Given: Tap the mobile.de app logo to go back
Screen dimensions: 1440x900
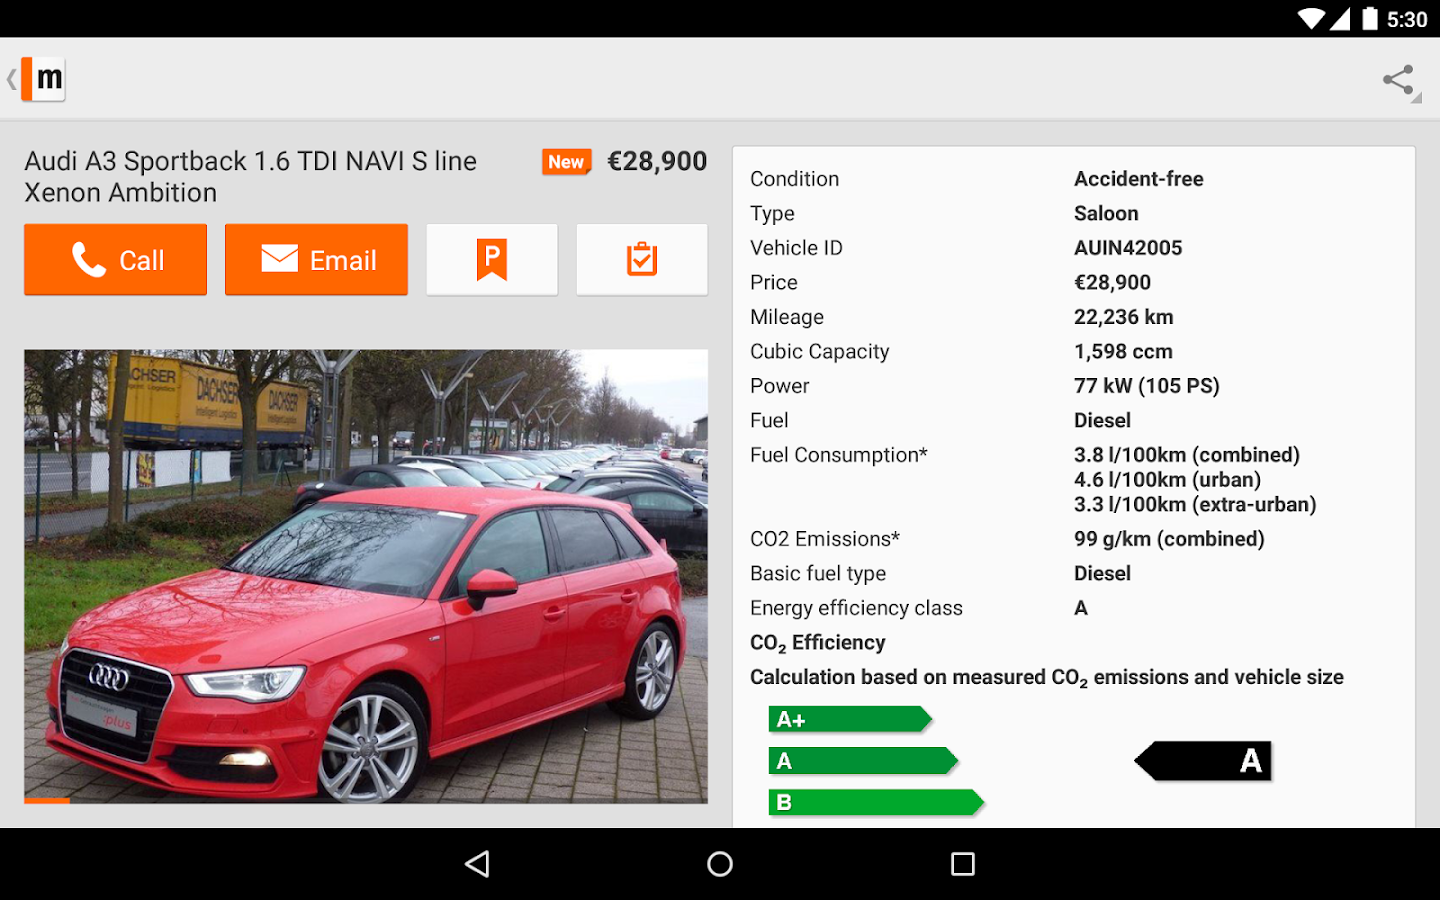Looking at the screenshot, I should click(43, 78).
